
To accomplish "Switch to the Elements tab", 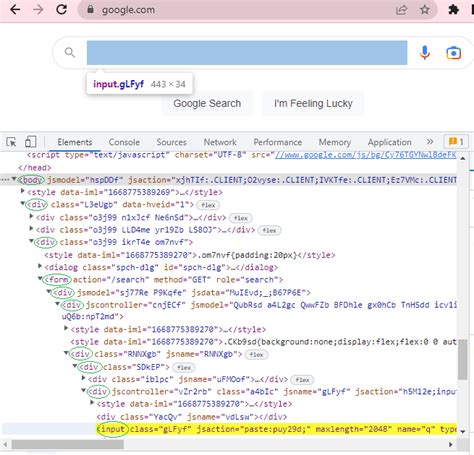I will click(x=75, y=142).
